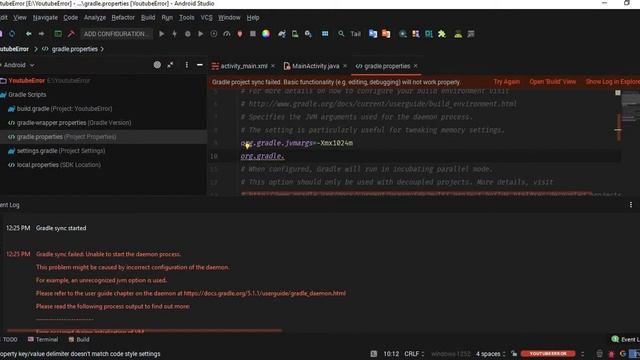Open the Analyze menu
This screenshot has width=640, height=360.
95,18
